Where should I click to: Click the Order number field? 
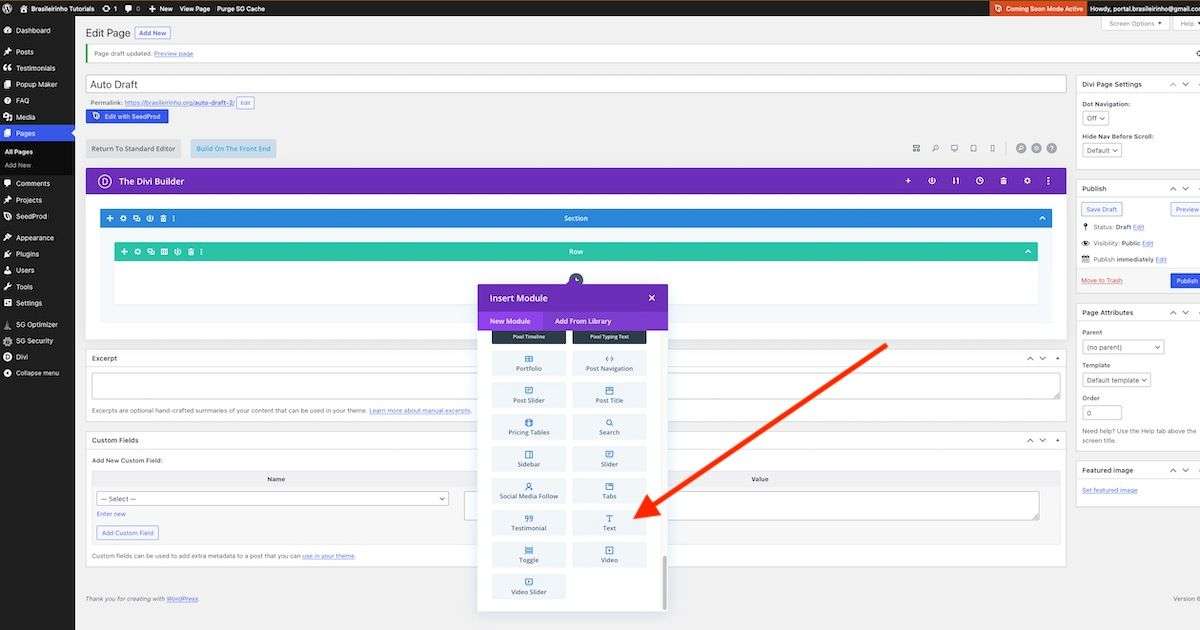pos(1102,412)
